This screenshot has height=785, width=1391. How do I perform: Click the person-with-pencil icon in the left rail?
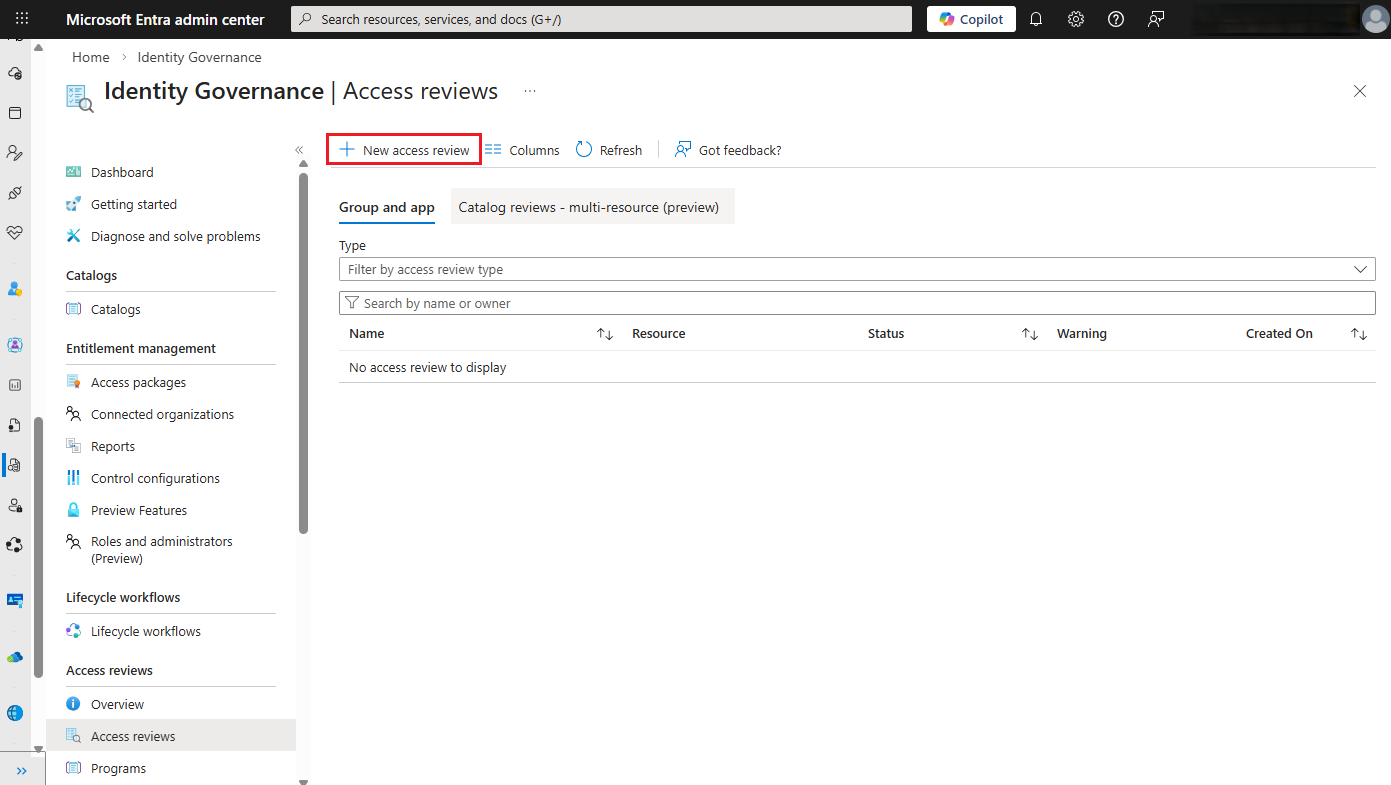tap(15, 152)
